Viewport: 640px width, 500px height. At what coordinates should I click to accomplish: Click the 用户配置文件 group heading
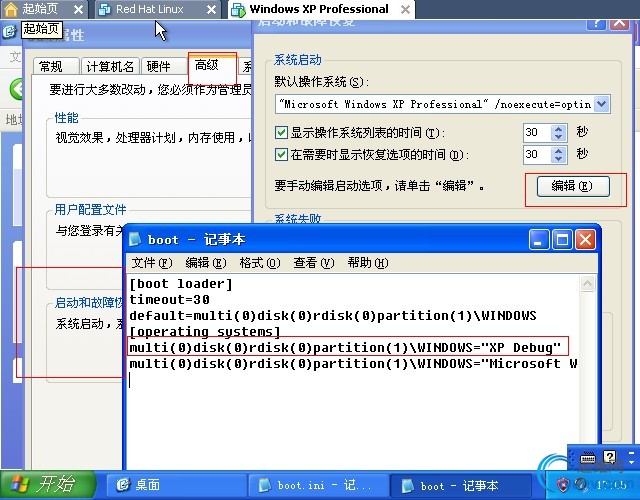tap(90, 210)
